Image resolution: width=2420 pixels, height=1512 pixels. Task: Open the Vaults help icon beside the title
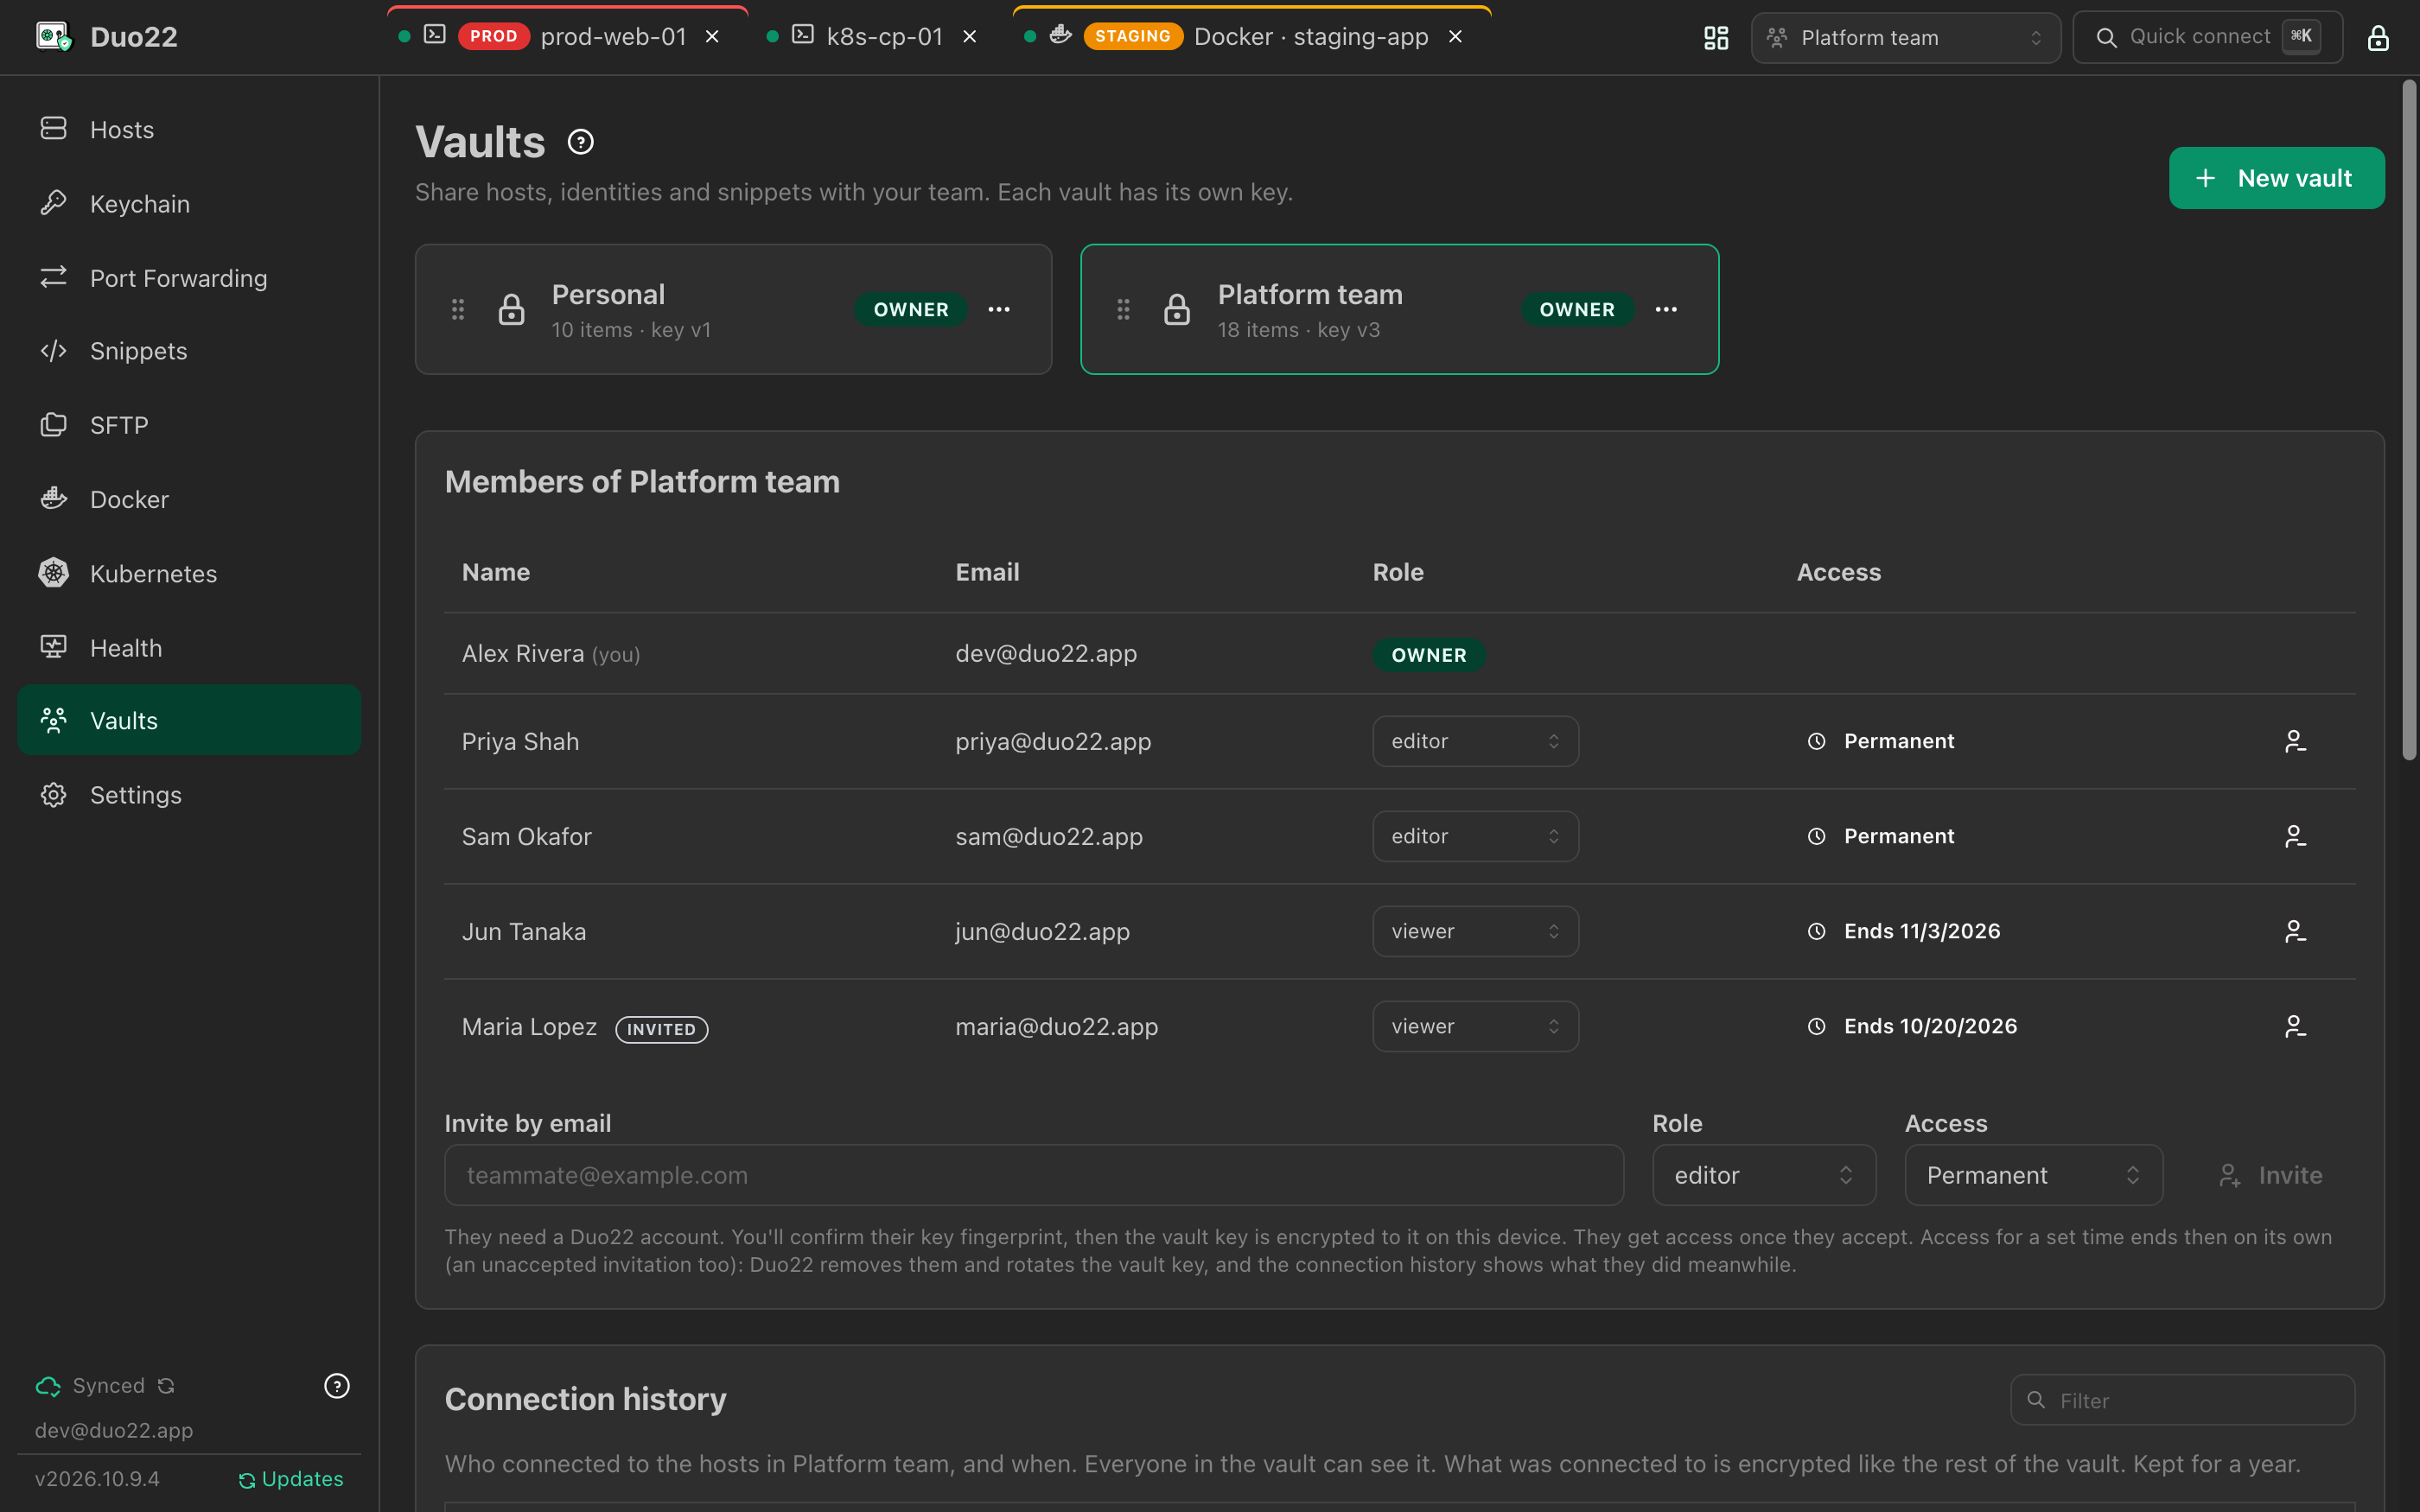pyautogui.click(x=580, y=142)
